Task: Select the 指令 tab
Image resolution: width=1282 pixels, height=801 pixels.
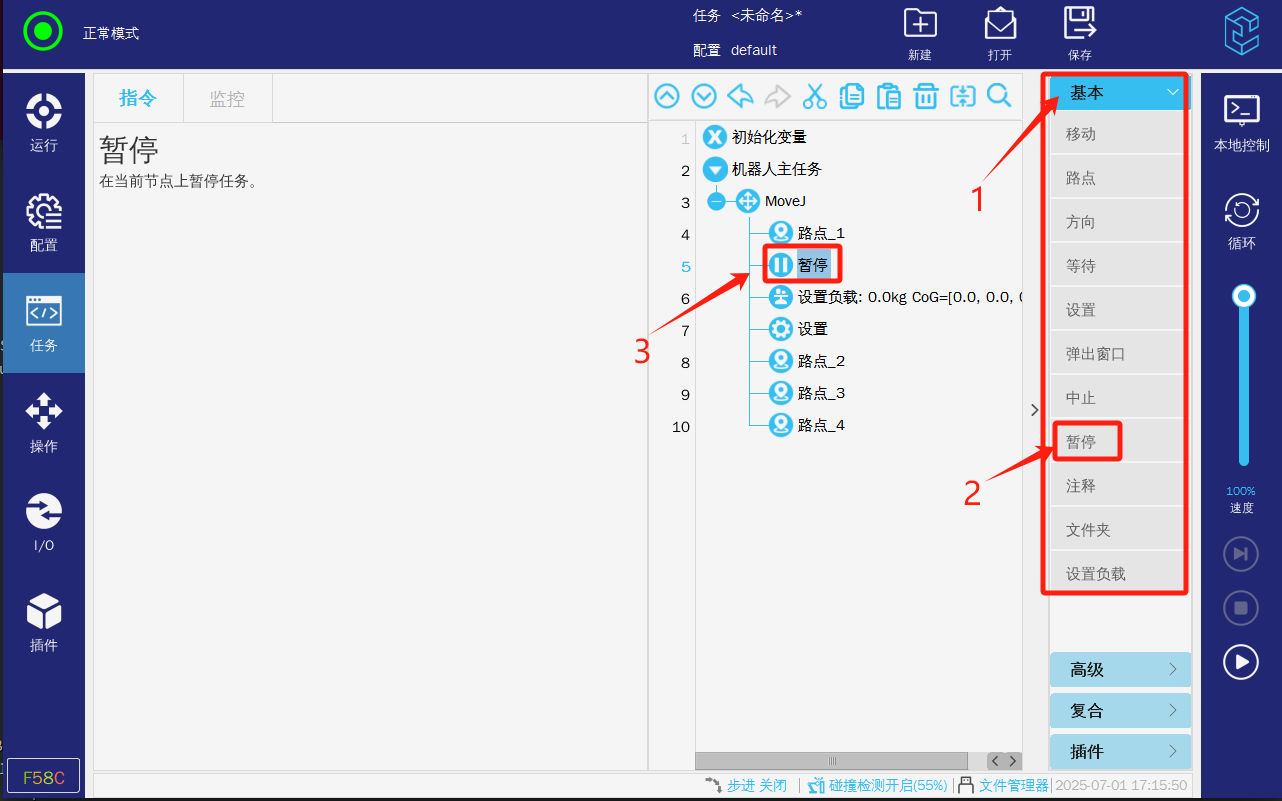Action: coord(138,98)
